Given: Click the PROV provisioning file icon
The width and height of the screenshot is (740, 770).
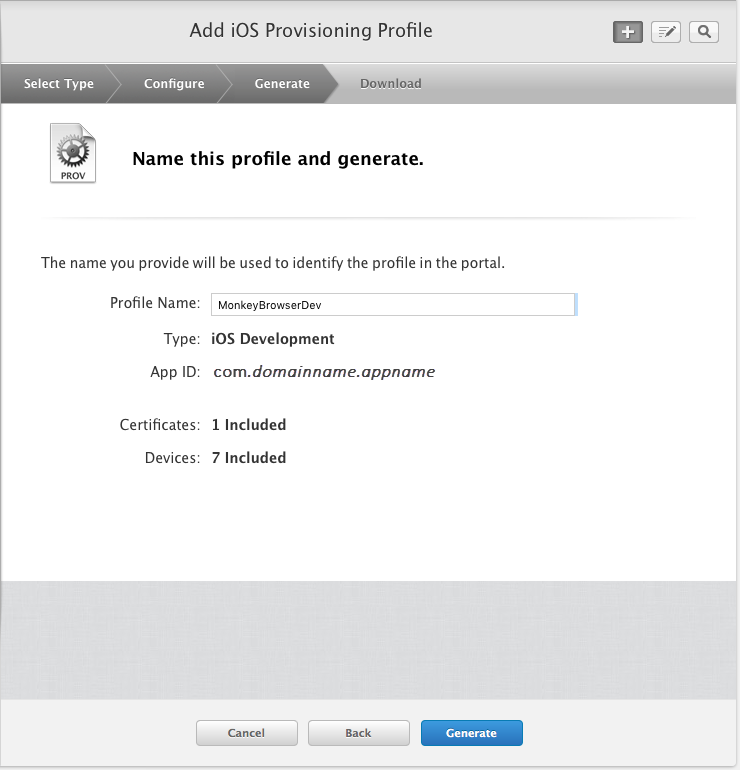Looking at the screenshot, I should pyautogui.click(x=73, y=154).
